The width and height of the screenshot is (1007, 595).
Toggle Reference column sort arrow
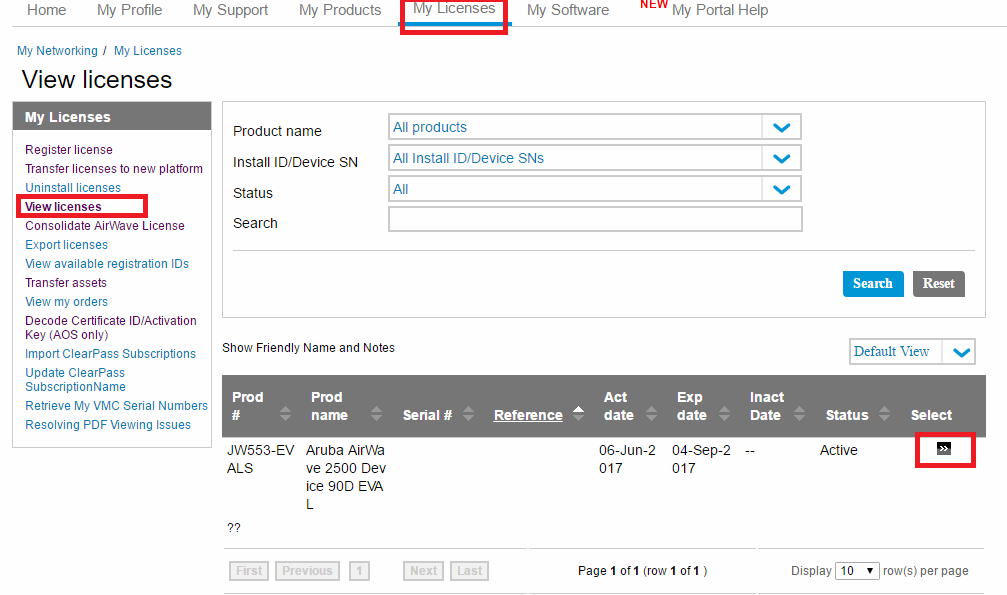(x=578, y=414)
